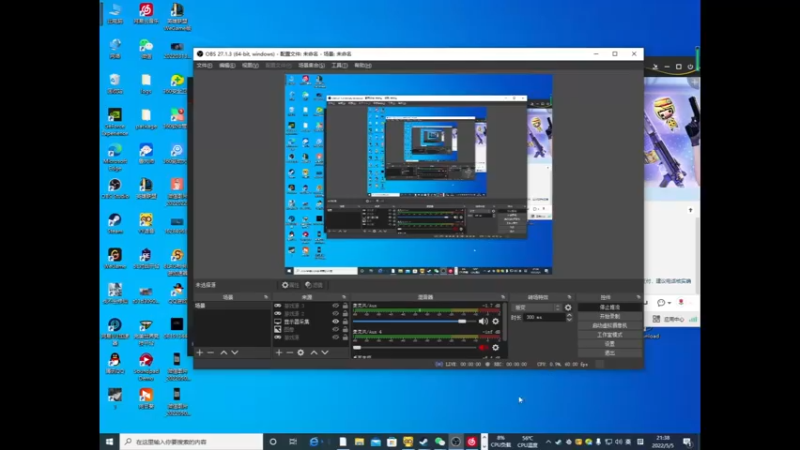Click the 退出 (exit) button in Controls

click(609, 353)
